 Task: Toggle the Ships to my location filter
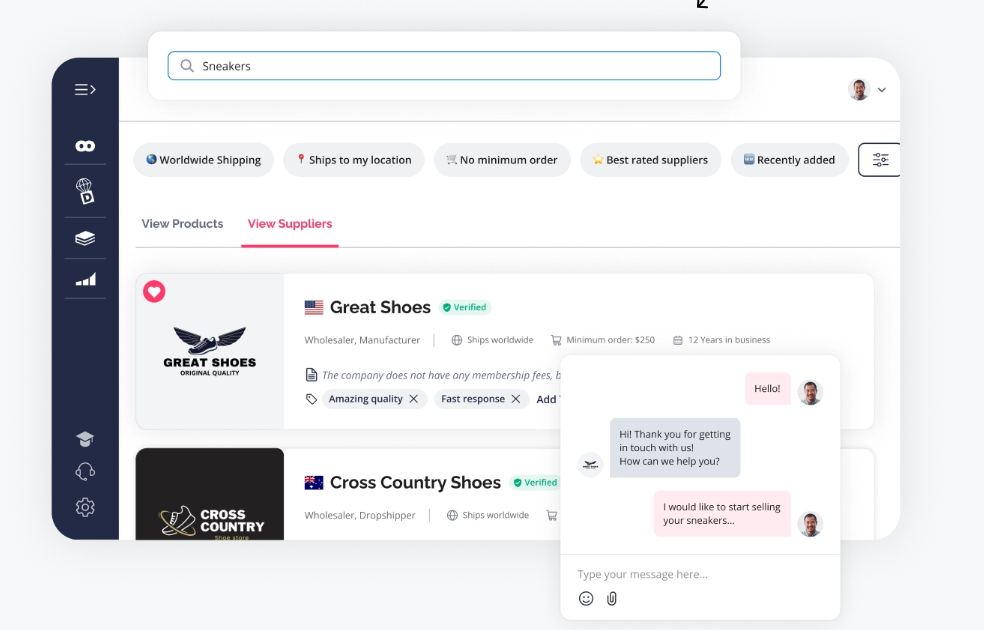coord(353,160)
